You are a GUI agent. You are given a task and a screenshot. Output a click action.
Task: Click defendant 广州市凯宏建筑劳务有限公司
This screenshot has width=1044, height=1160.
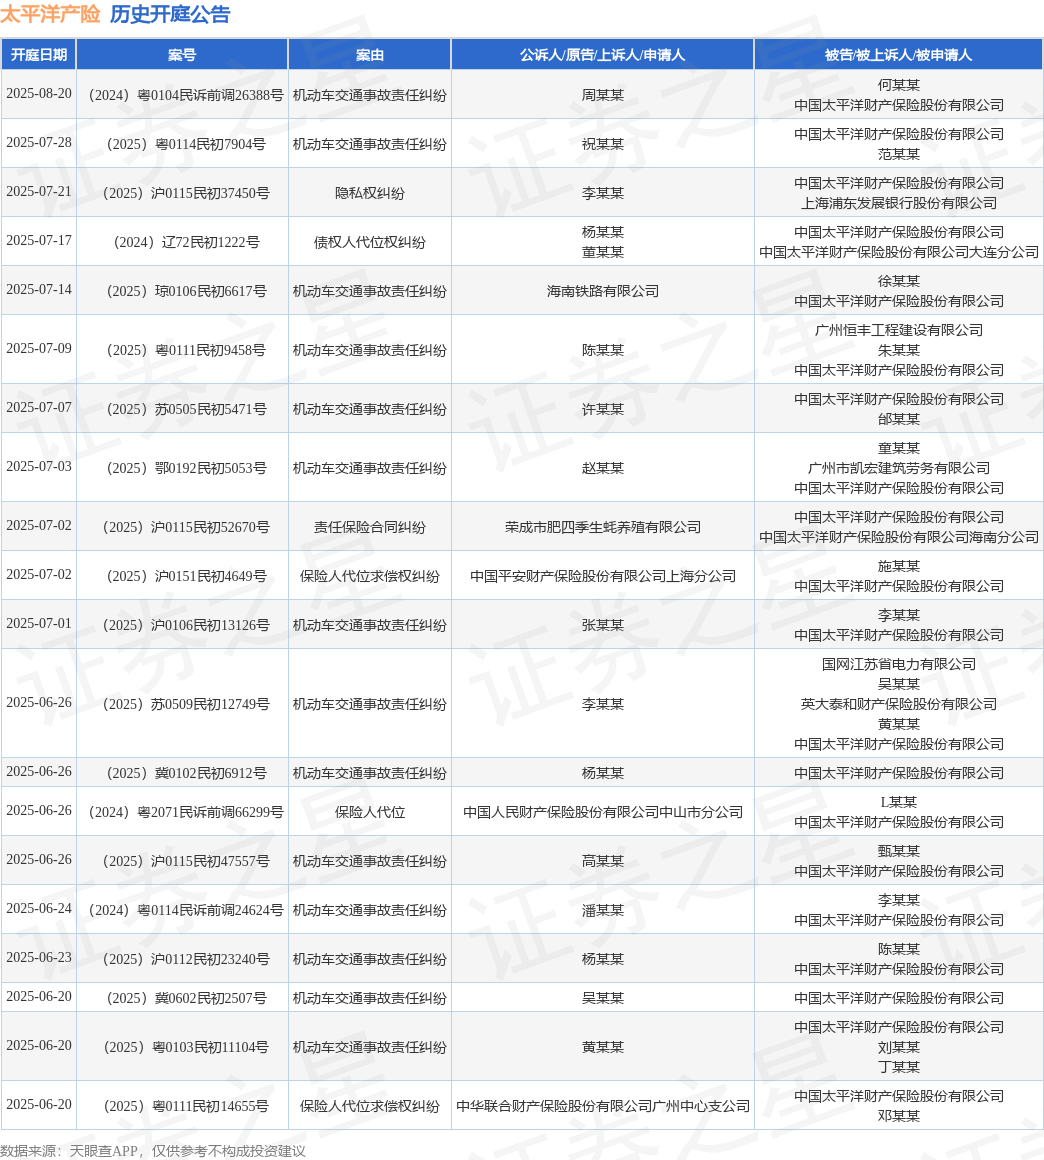coord(898,468)
